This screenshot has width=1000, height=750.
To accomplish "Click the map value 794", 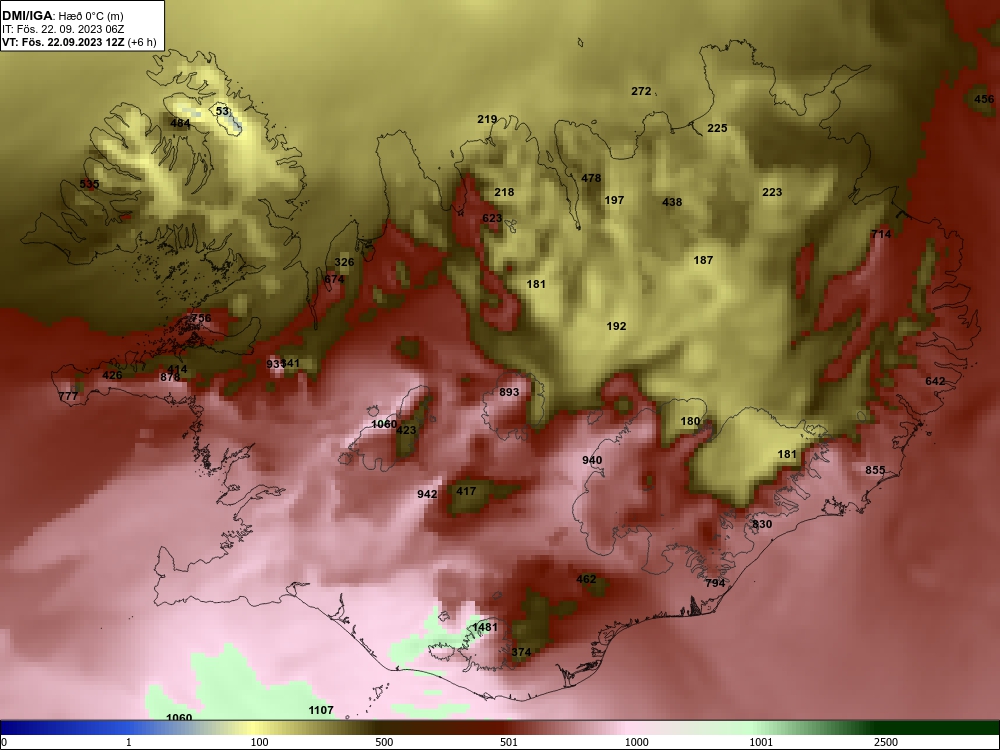I will pyautogui.click(x=715, y=583).
